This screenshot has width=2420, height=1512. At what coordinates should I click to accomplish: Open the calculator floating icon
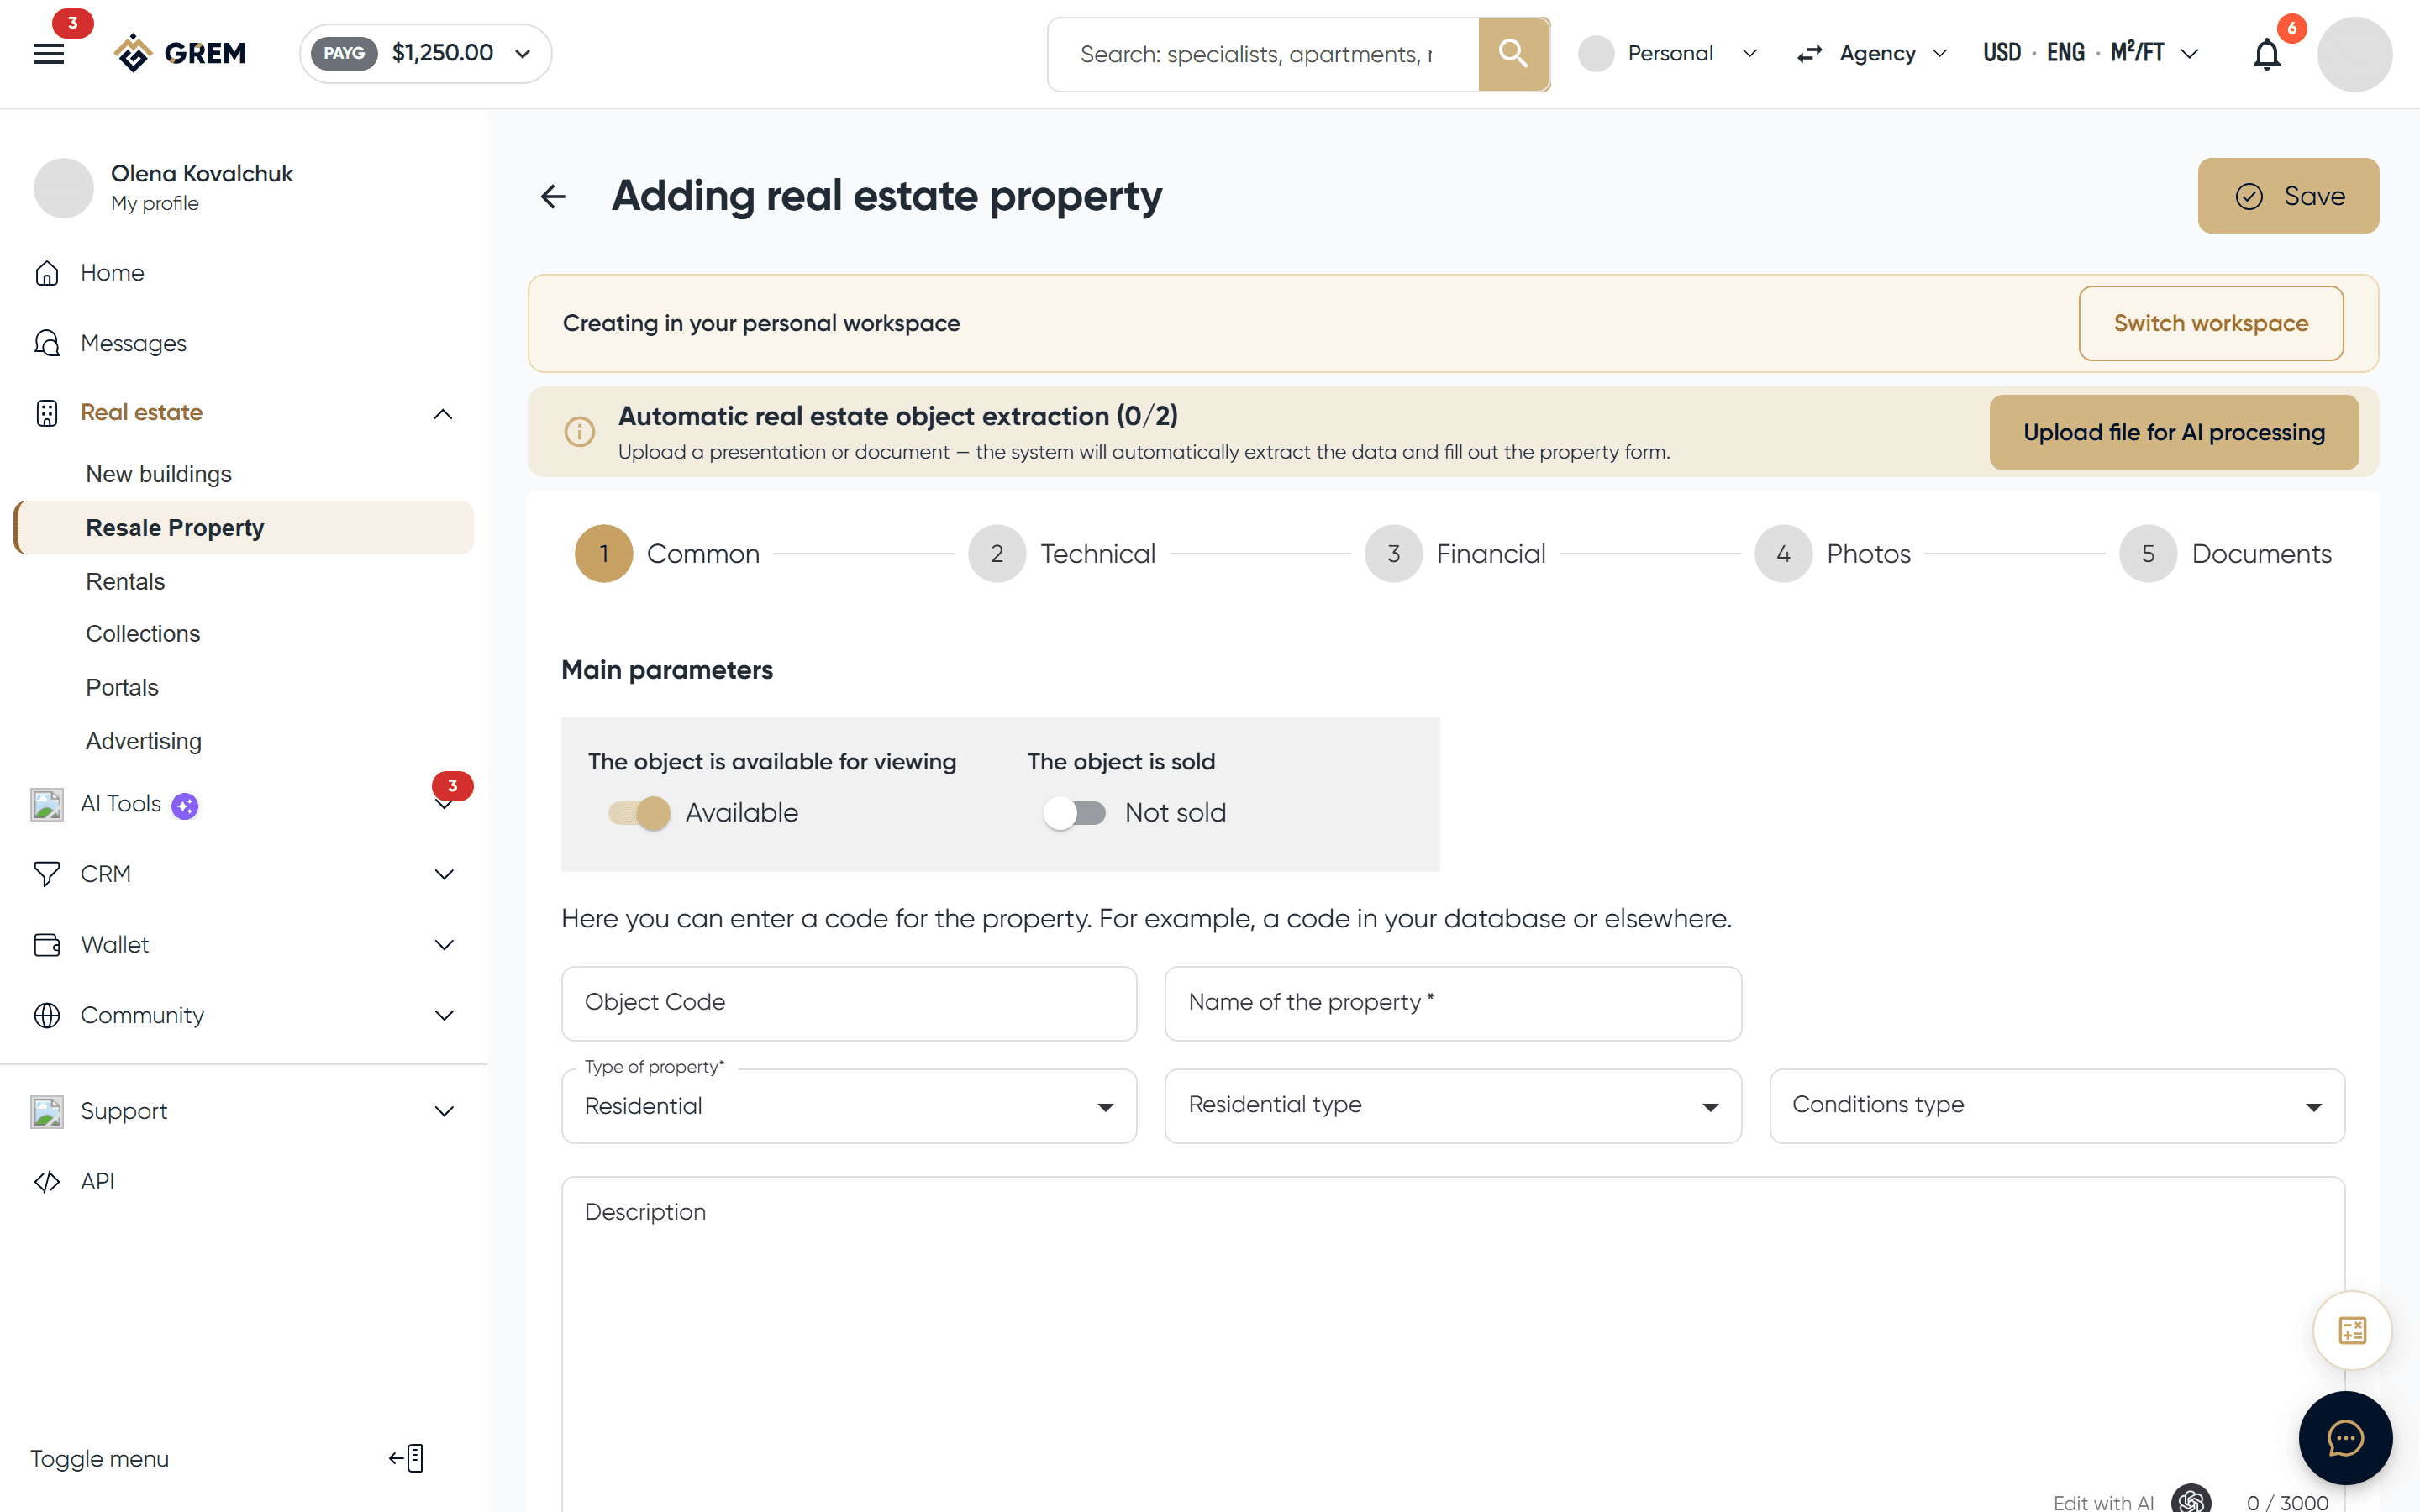point(2352,1330)
